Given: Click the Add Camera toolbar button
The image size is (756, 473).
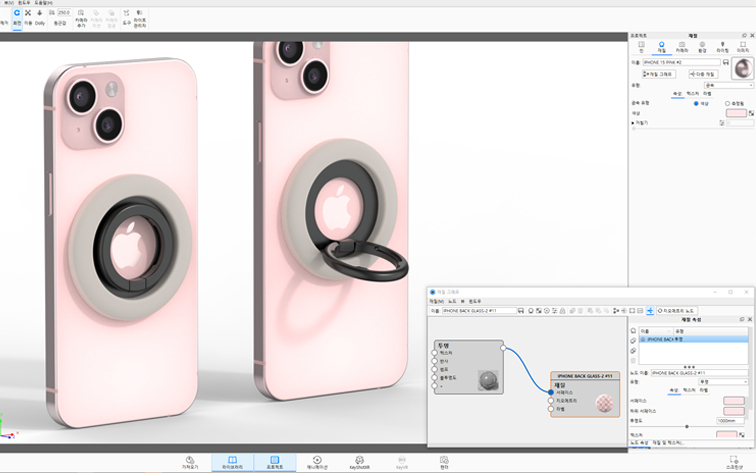Looking at the screenshot, I should (x=81, y=18).
